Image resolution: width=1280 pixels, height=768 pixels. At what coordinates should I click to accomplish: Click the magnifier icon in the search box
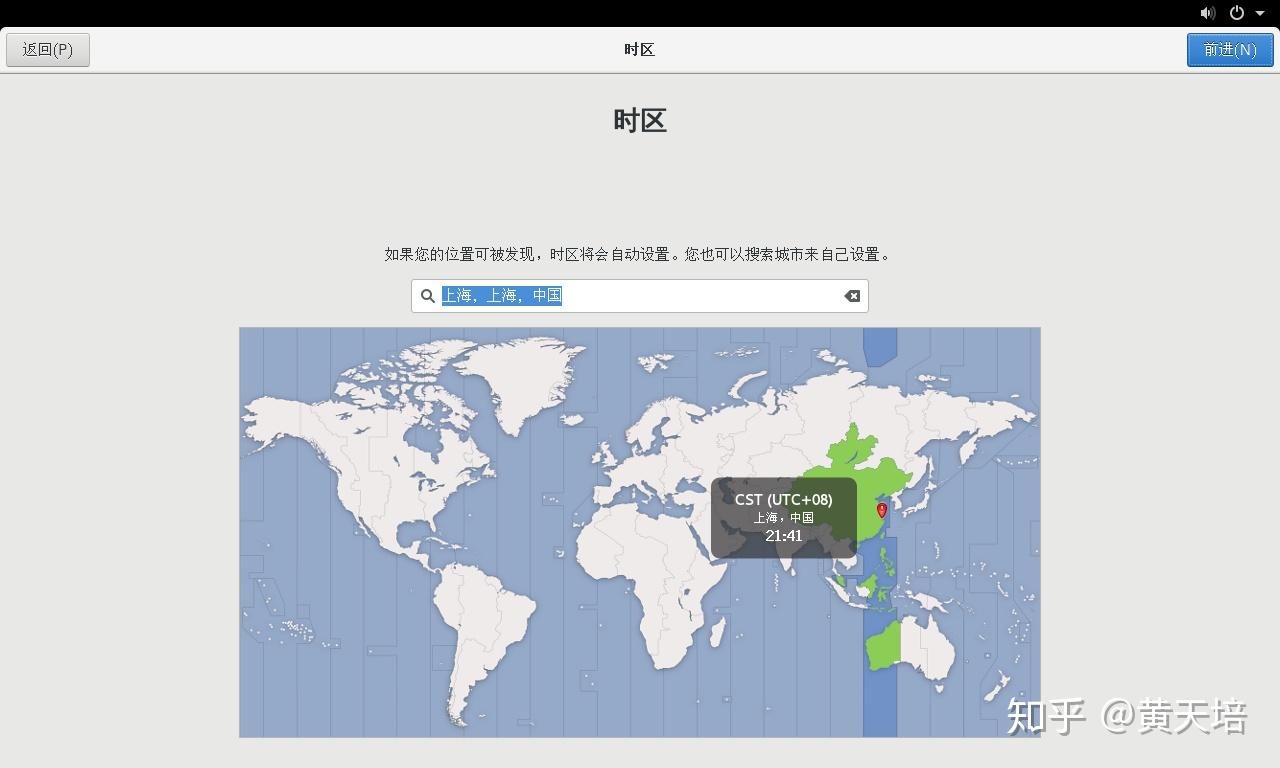tap(428, 296)
